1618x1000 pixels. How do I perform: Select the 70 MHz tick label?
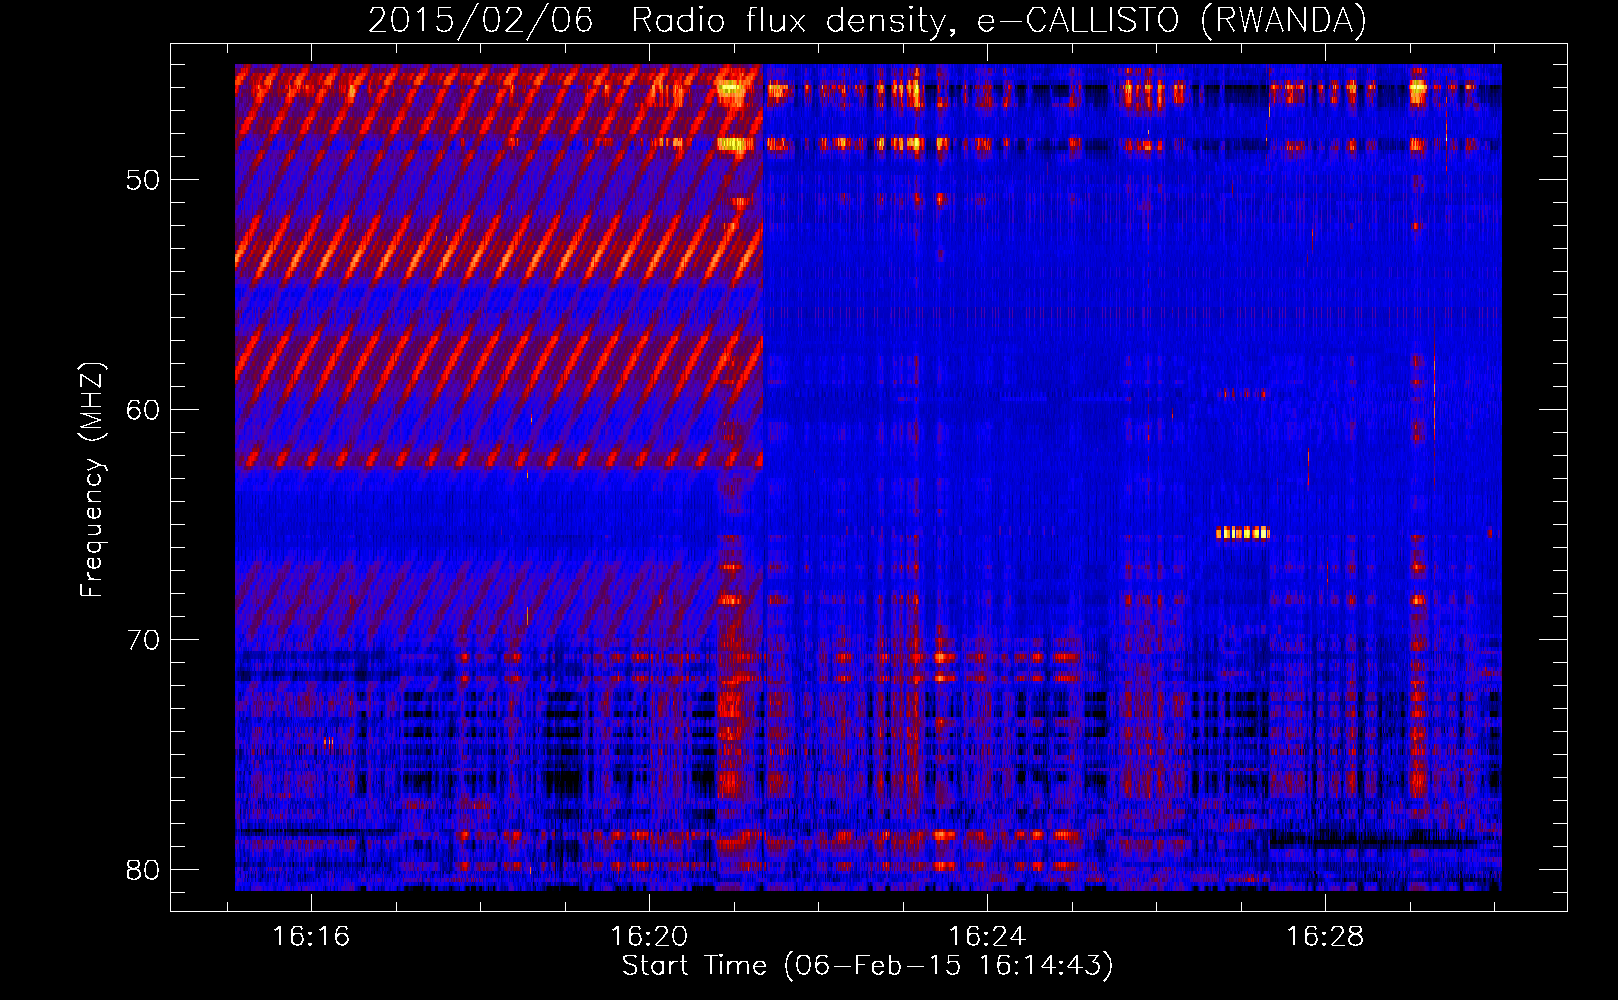142,640
